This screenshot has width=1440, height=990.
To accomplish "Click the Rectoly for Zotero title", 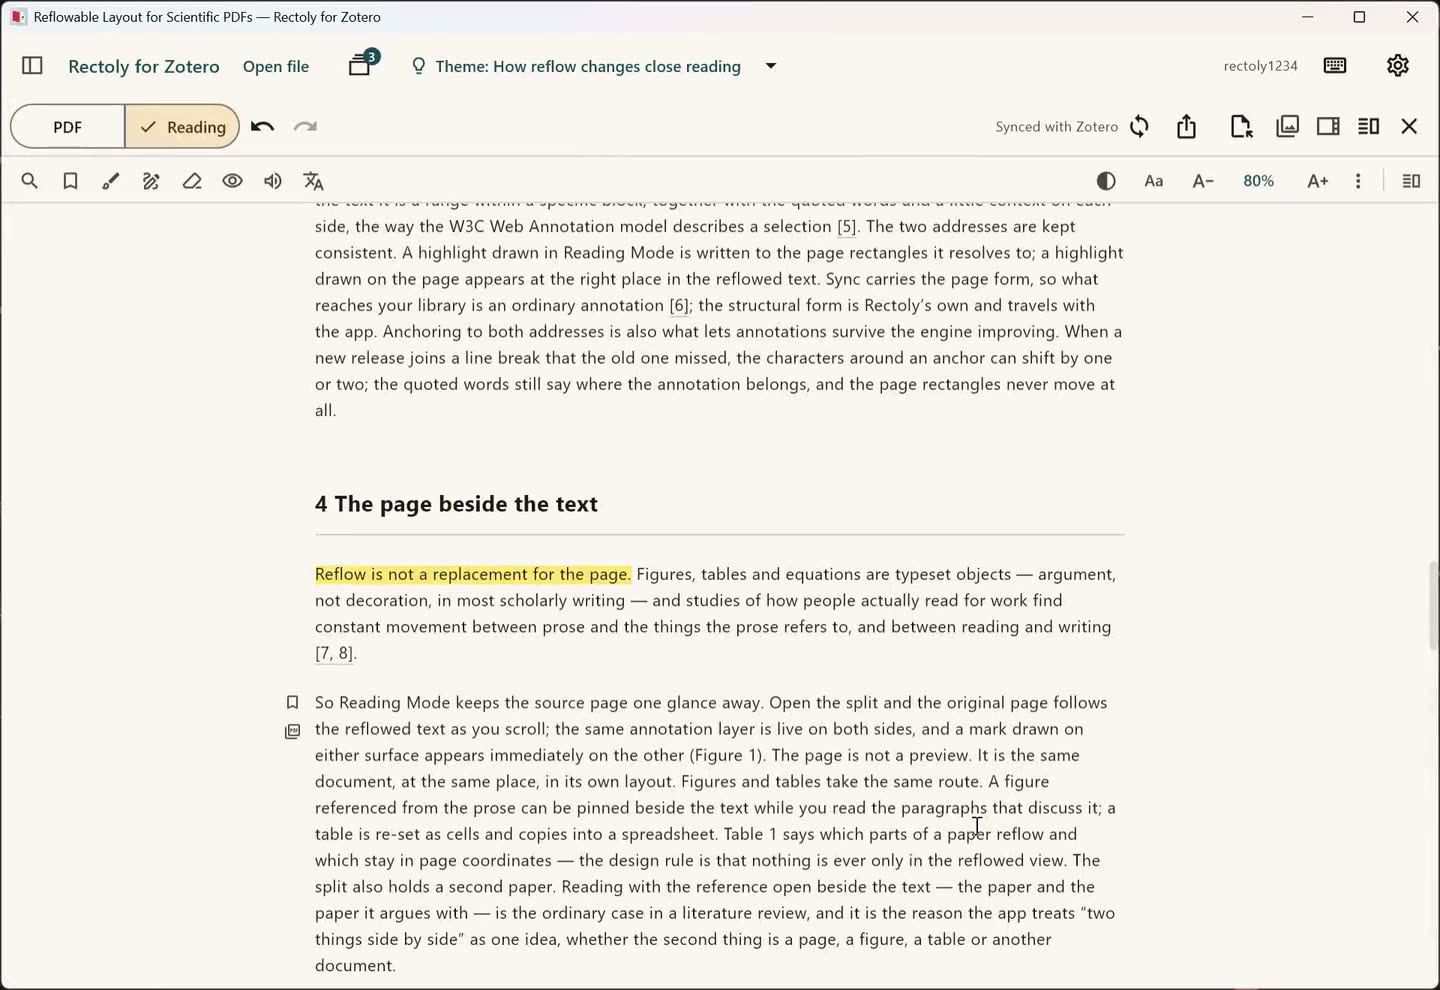I will [x=144, y=66].
